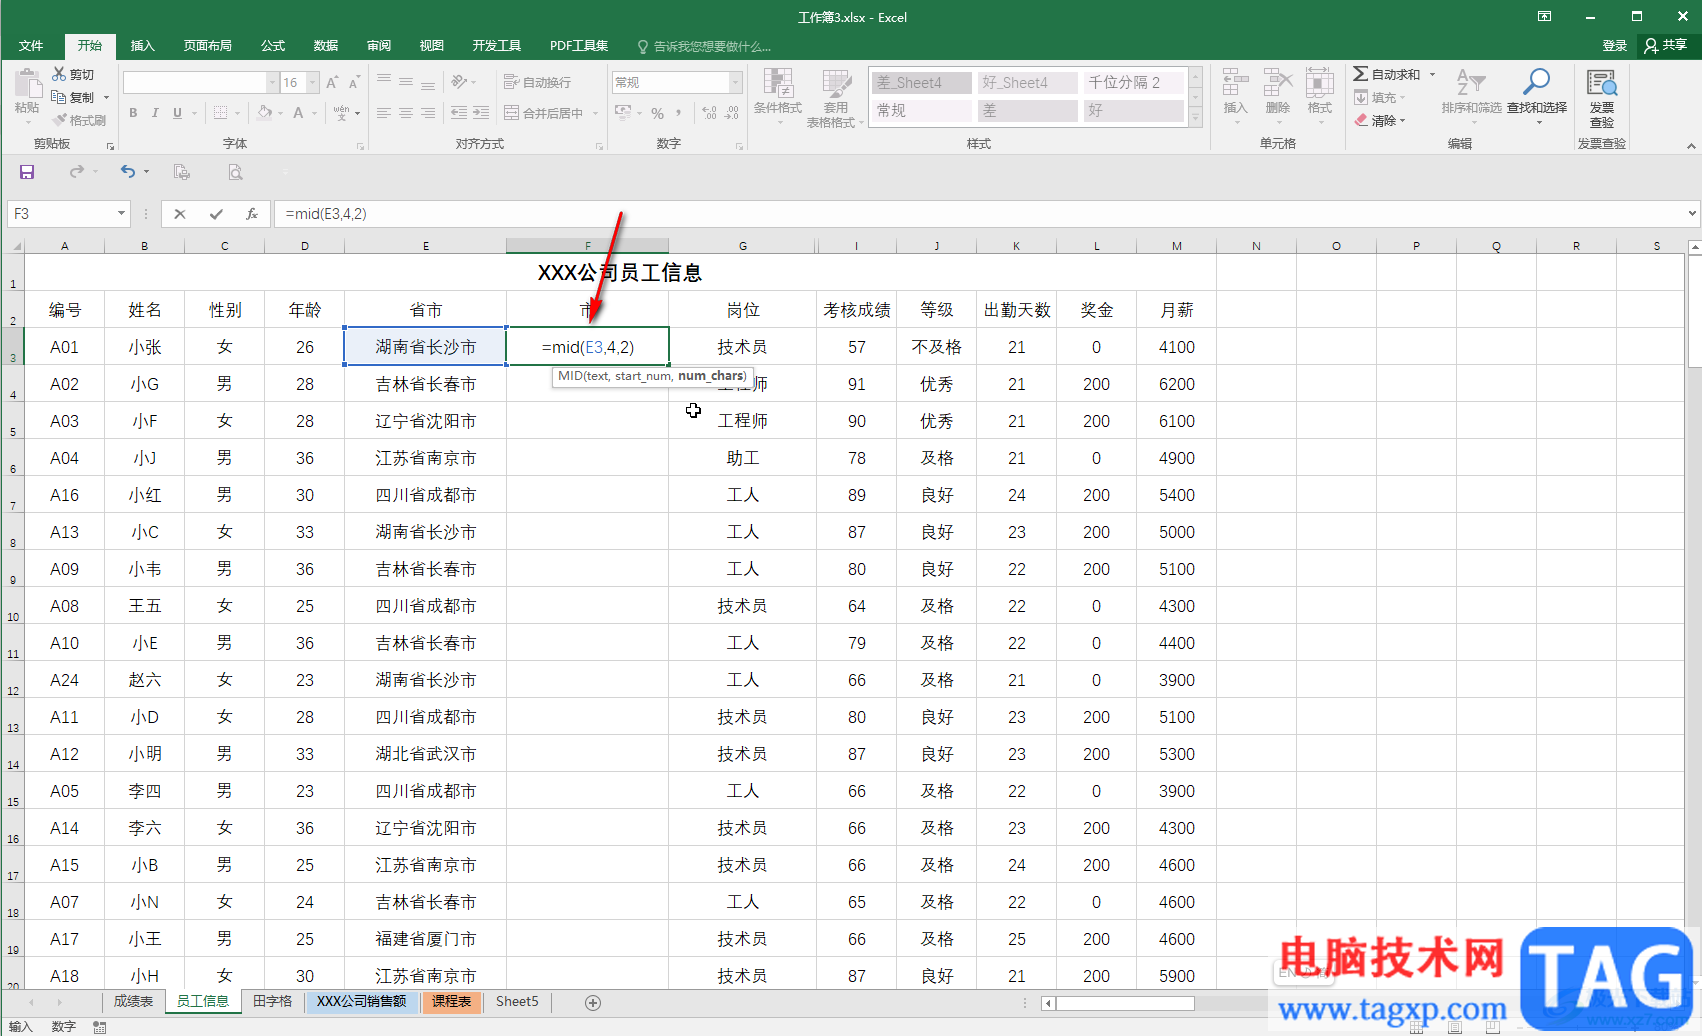1702x1036 pixels.
Task: Switch to the 成绩表 sheet tab
Action: pos(133,1002)
